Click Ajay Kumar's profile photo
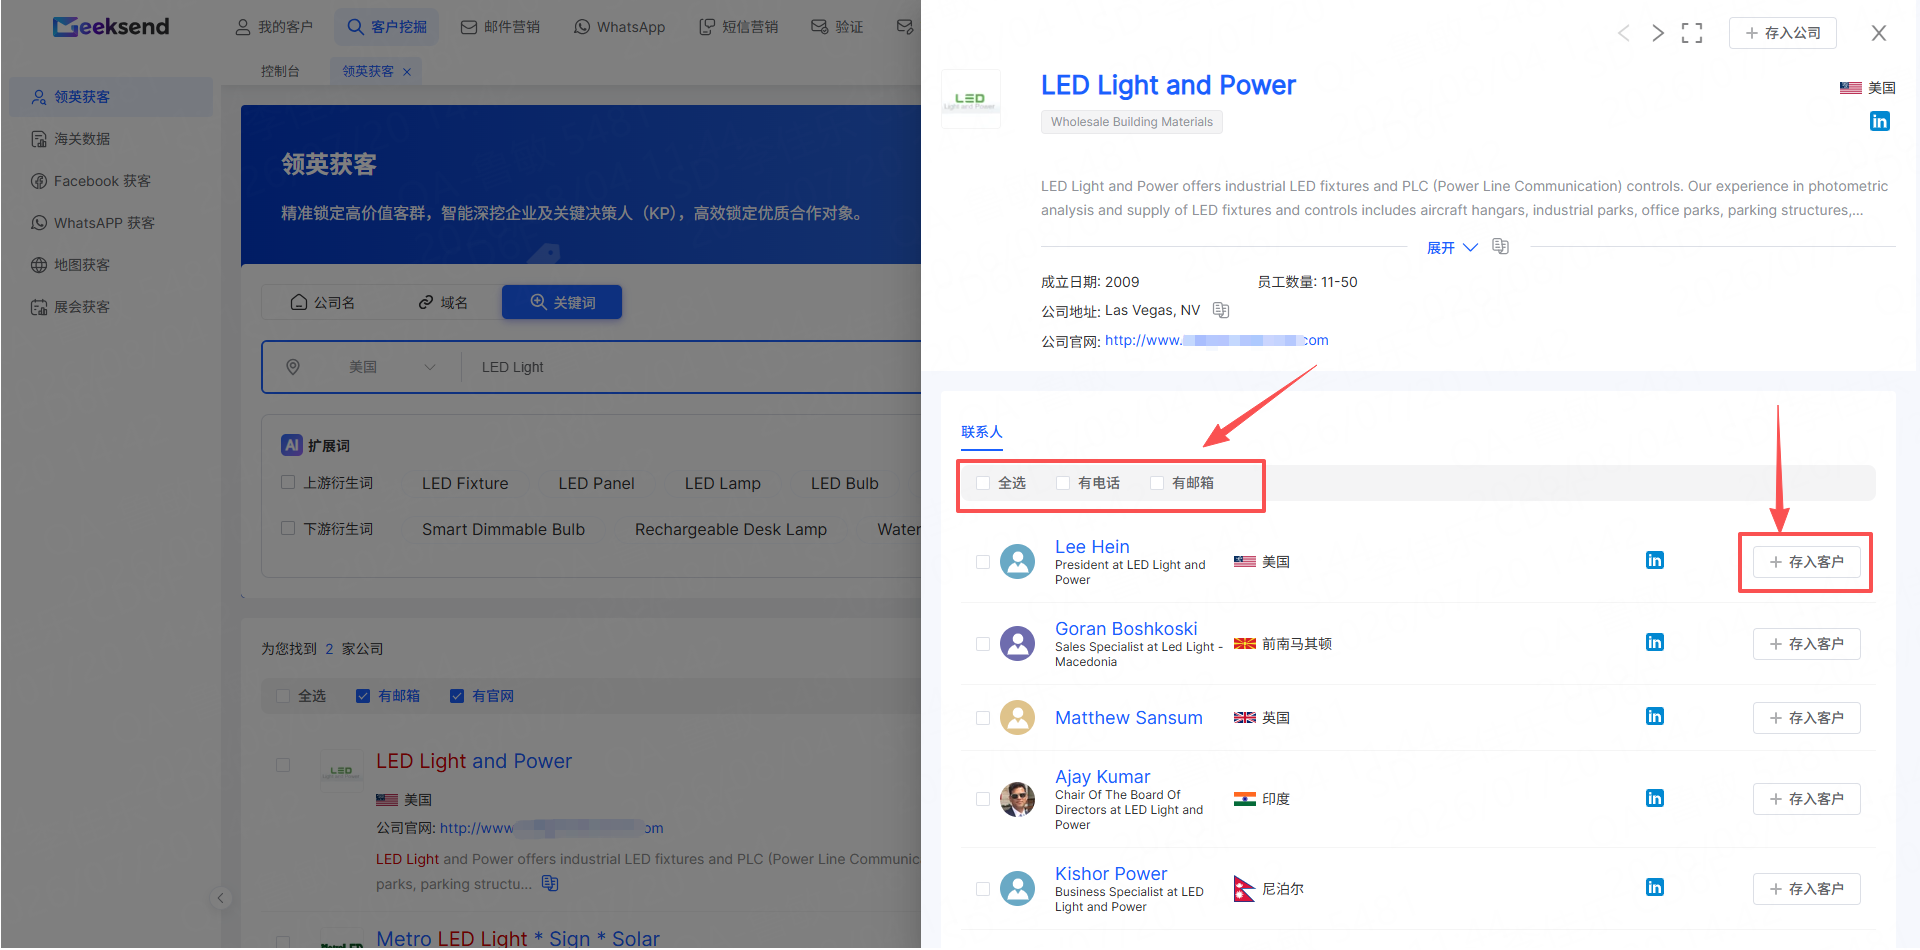The image size is (1920, 950). 1018,799
